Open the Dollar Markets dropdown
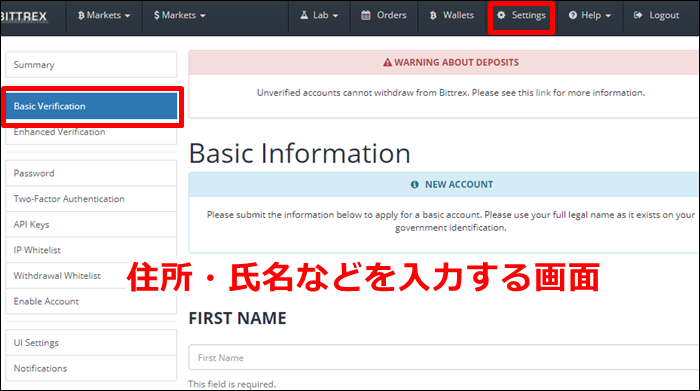The image size is (700, 391). [x=179, y=16]
